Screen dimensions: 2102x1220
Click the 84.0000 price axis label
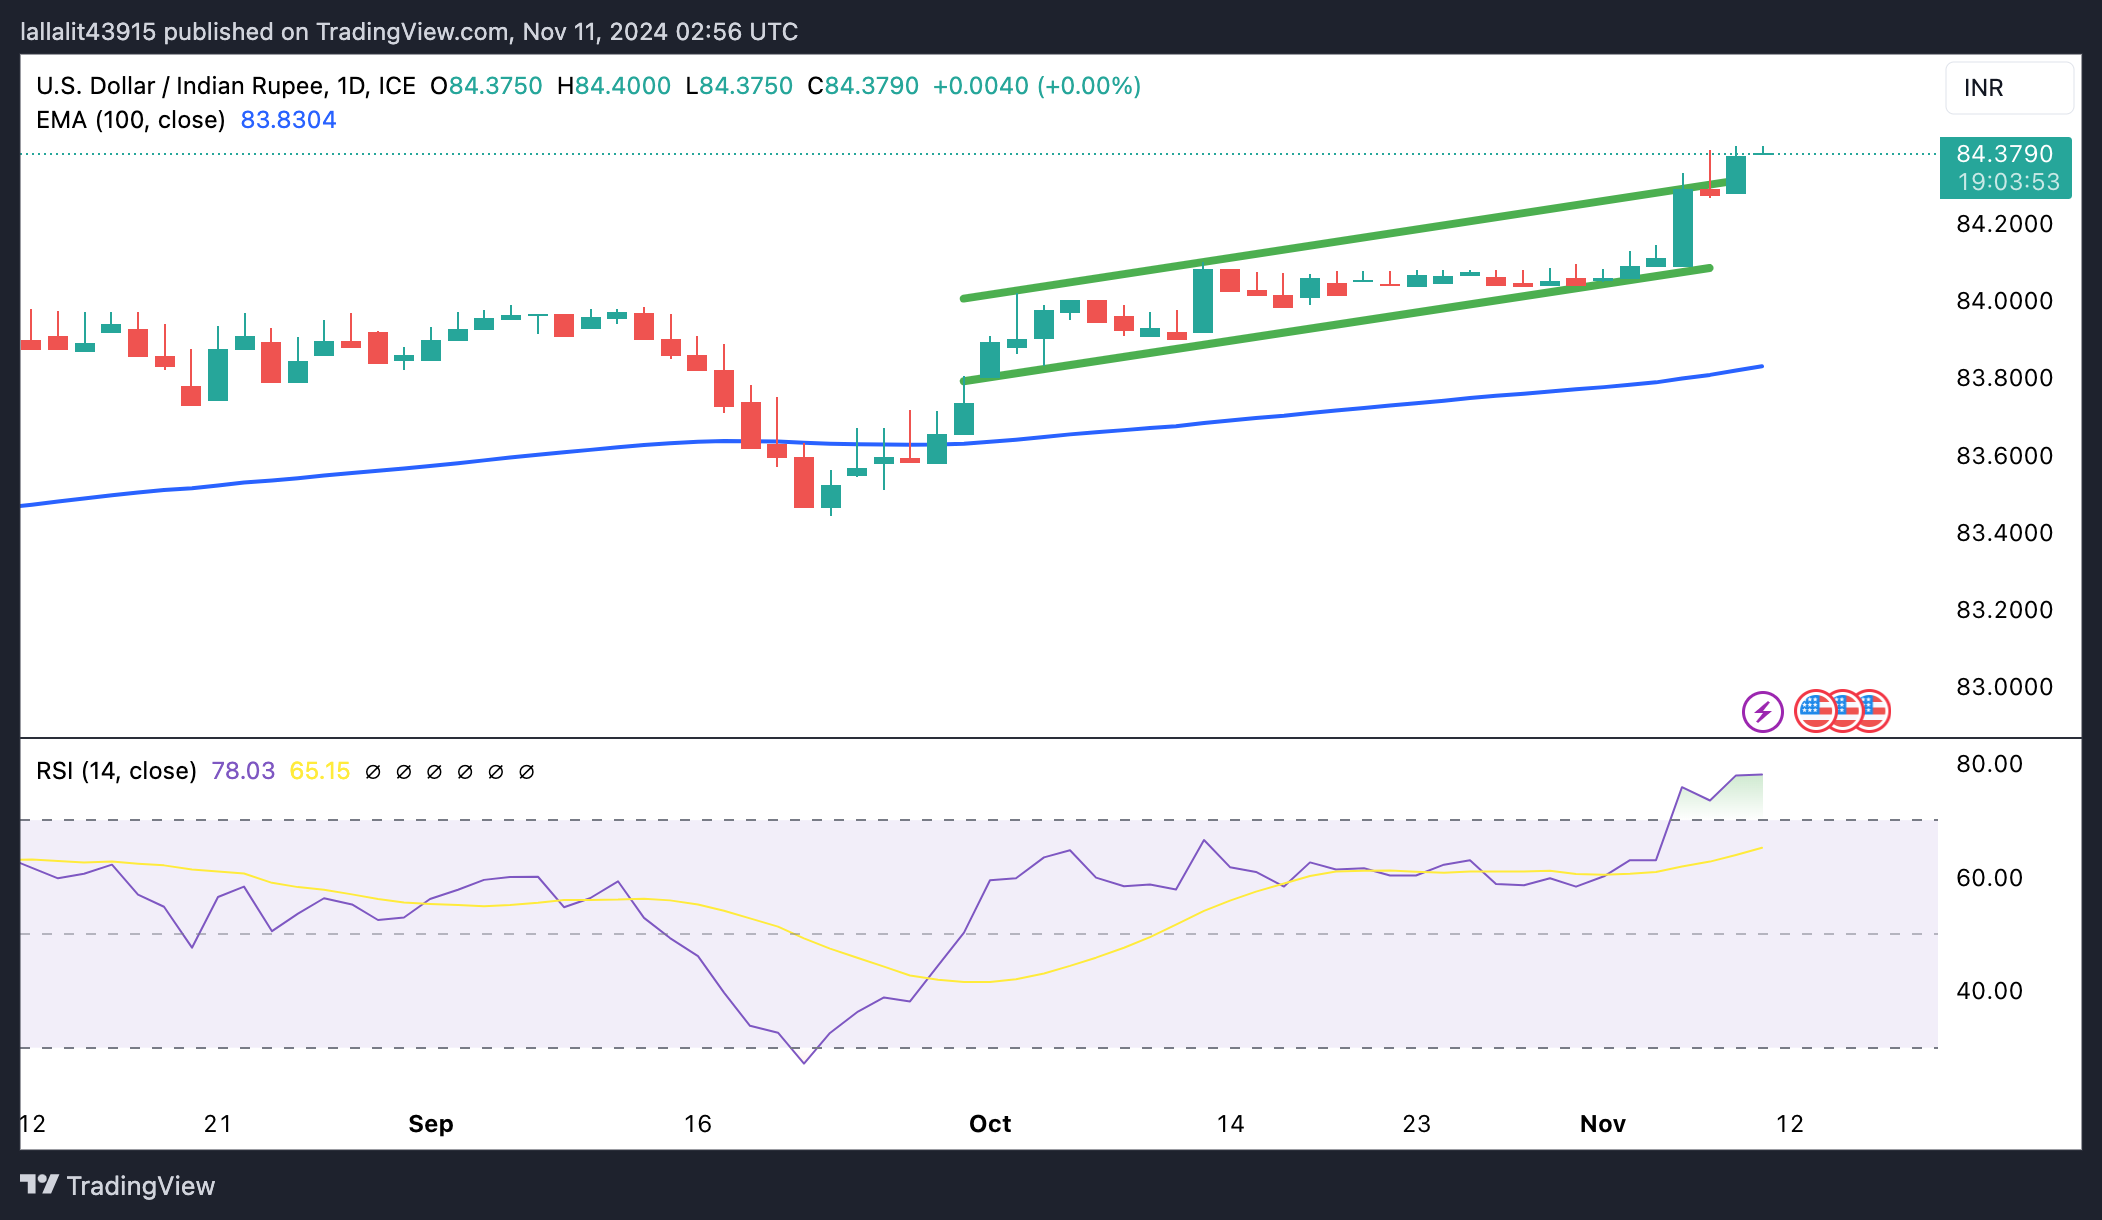coord(2004,301)
